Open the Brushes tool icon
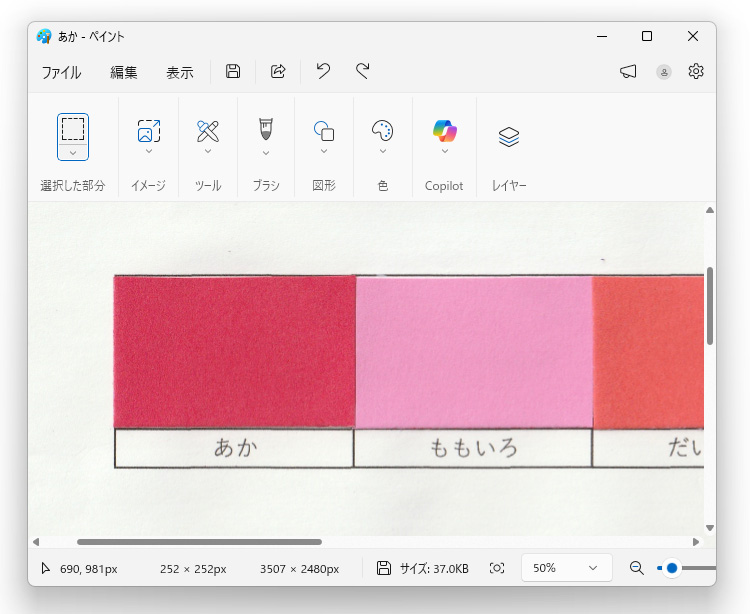The height and width of the screenshot is (614, 750). pyautogui.click(x=266, y=130)
